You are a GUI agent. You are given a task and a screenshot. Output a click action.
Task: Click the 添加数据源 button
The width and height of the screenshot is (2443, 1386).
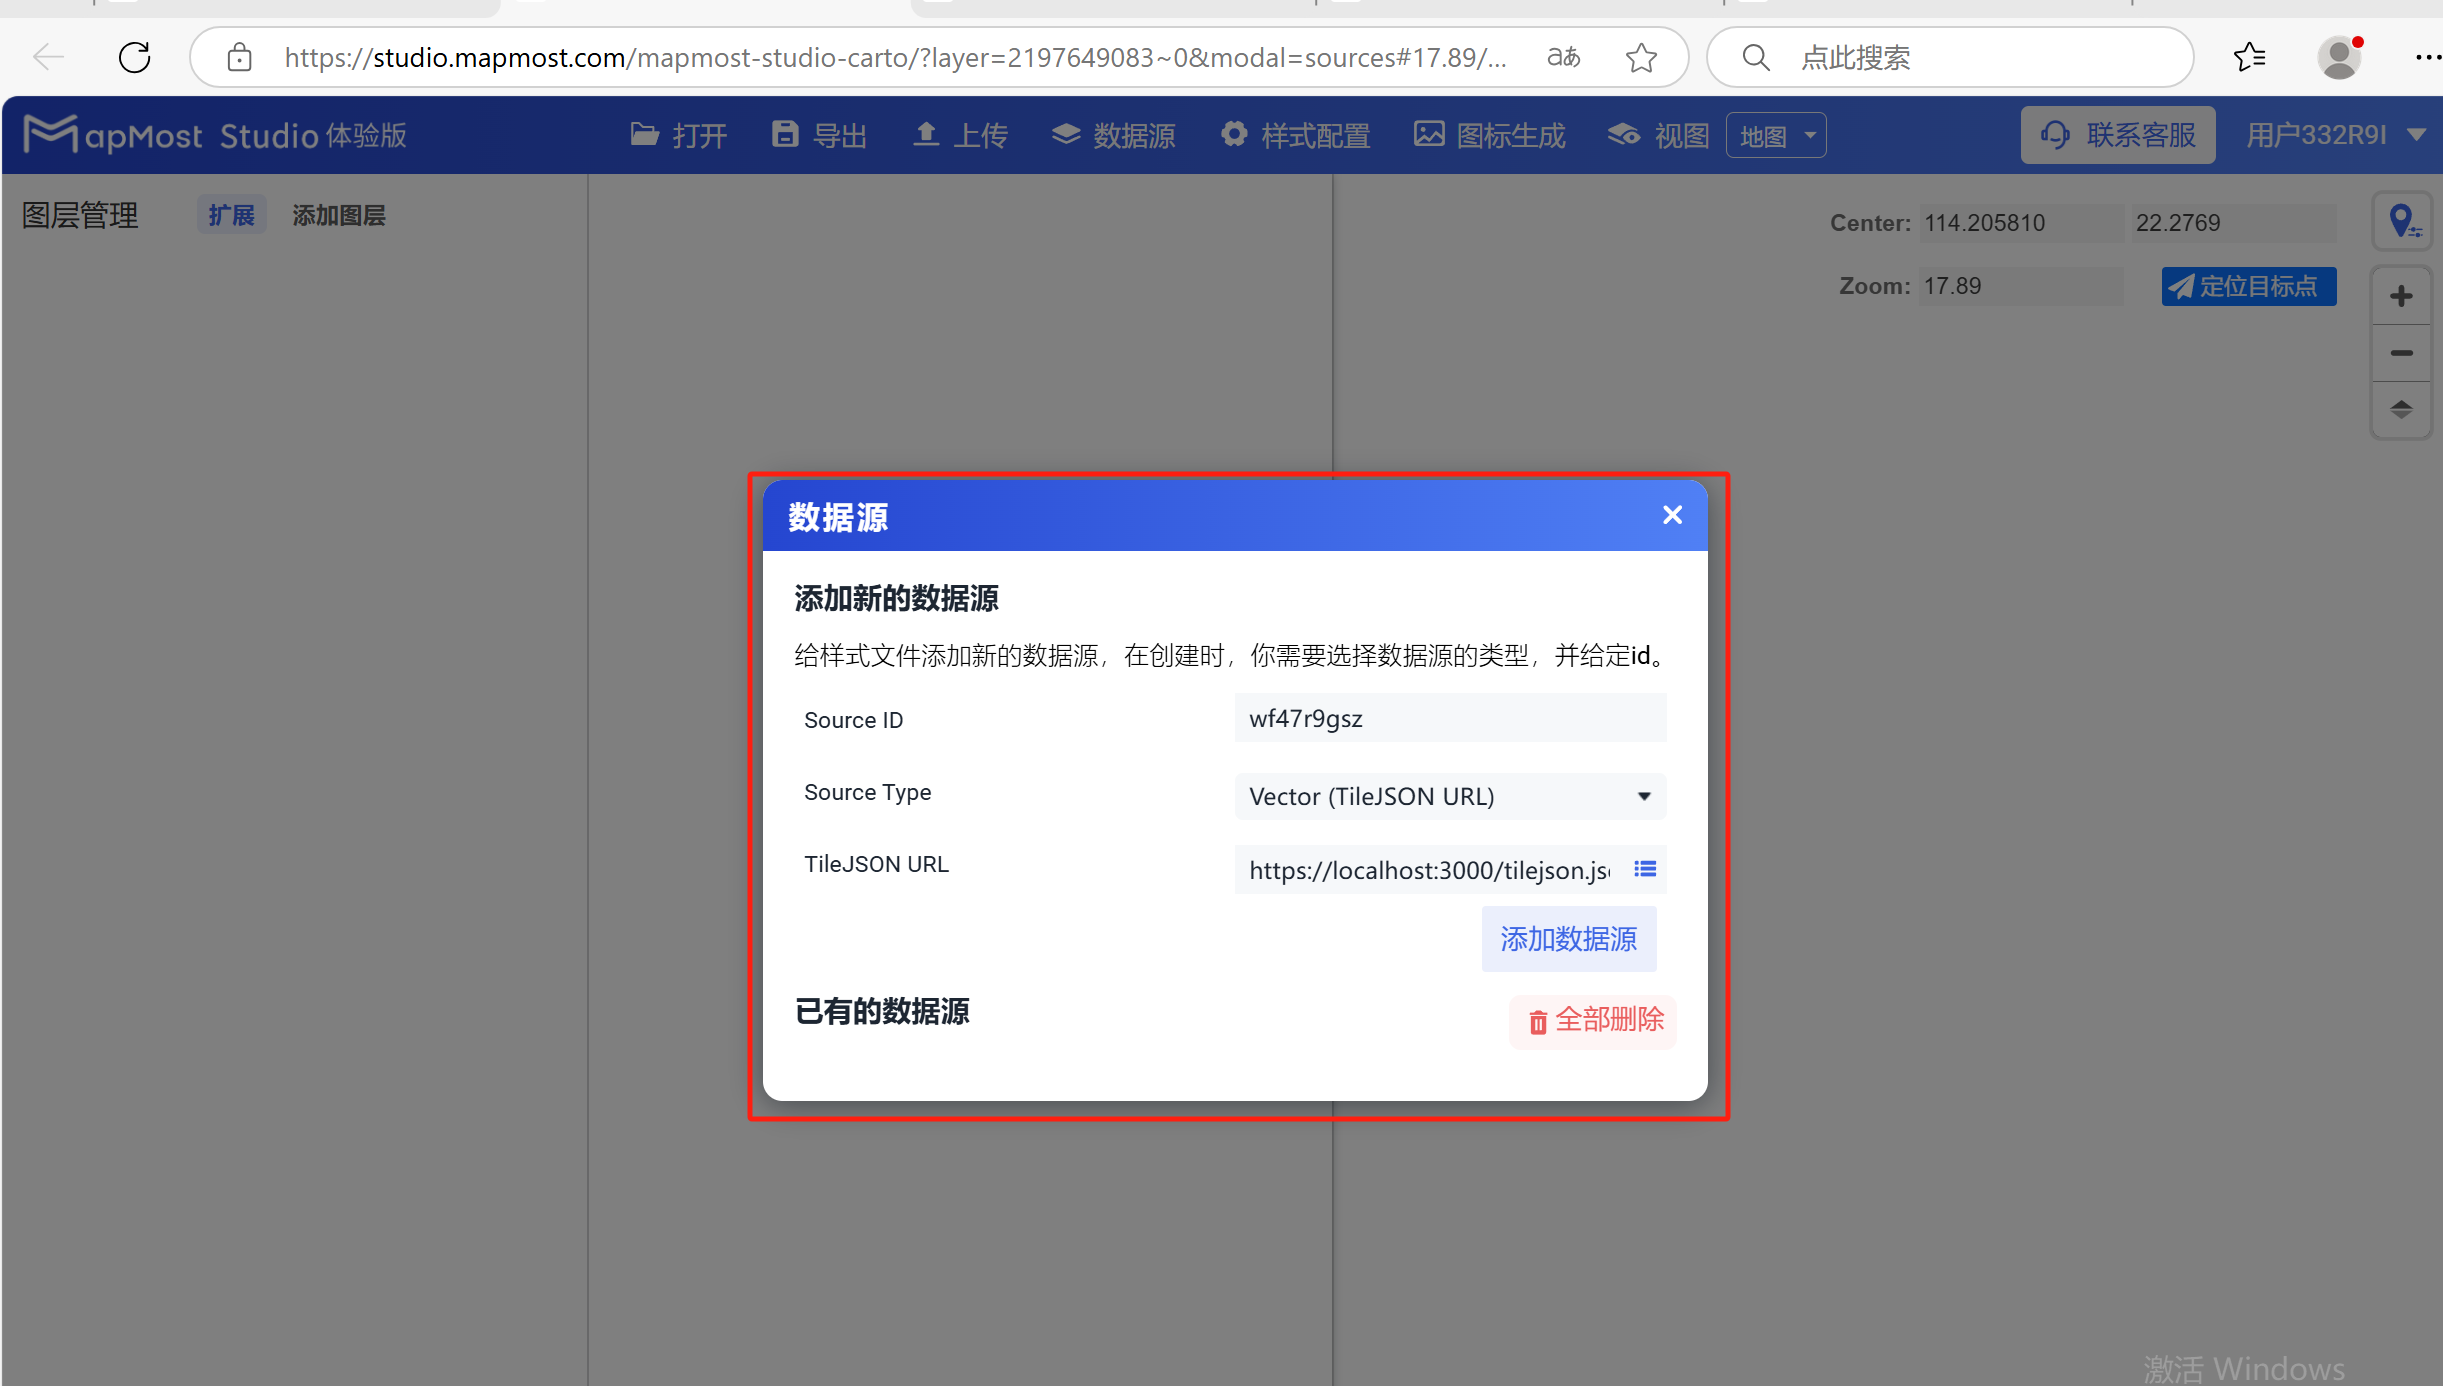point(1569,939)
